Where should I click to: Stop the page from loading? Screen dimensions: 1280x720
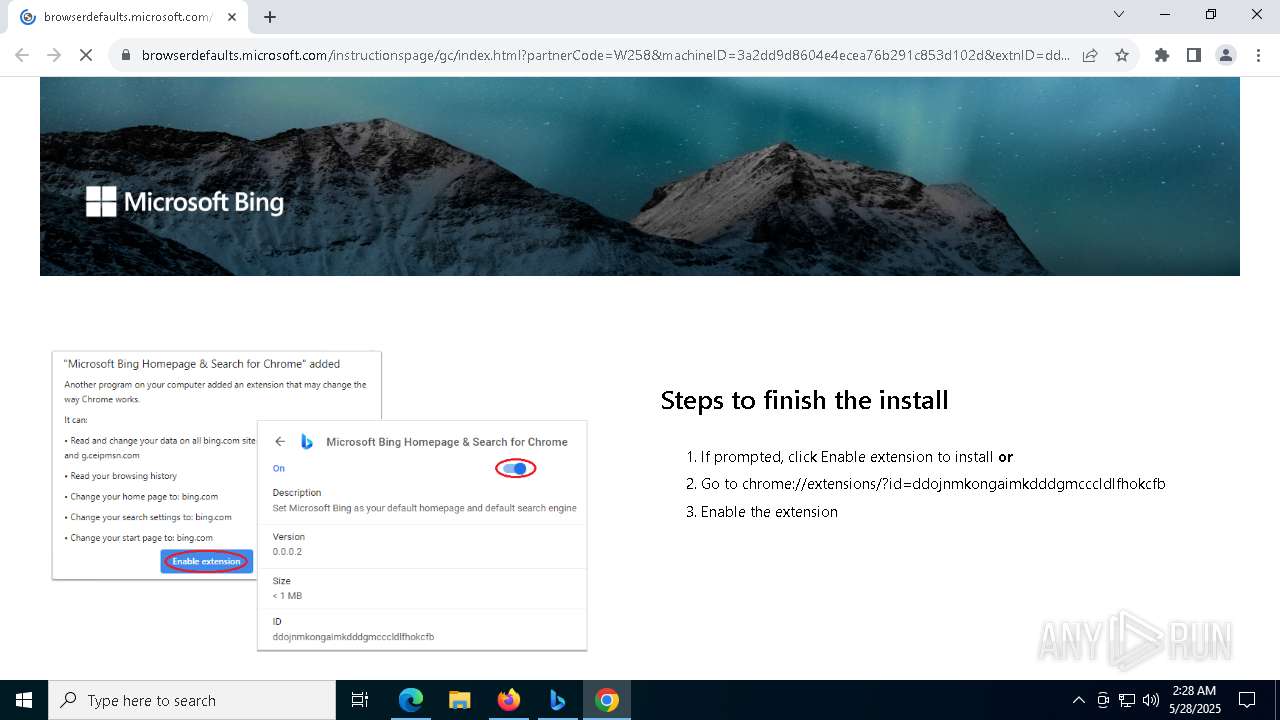[86, 55]
